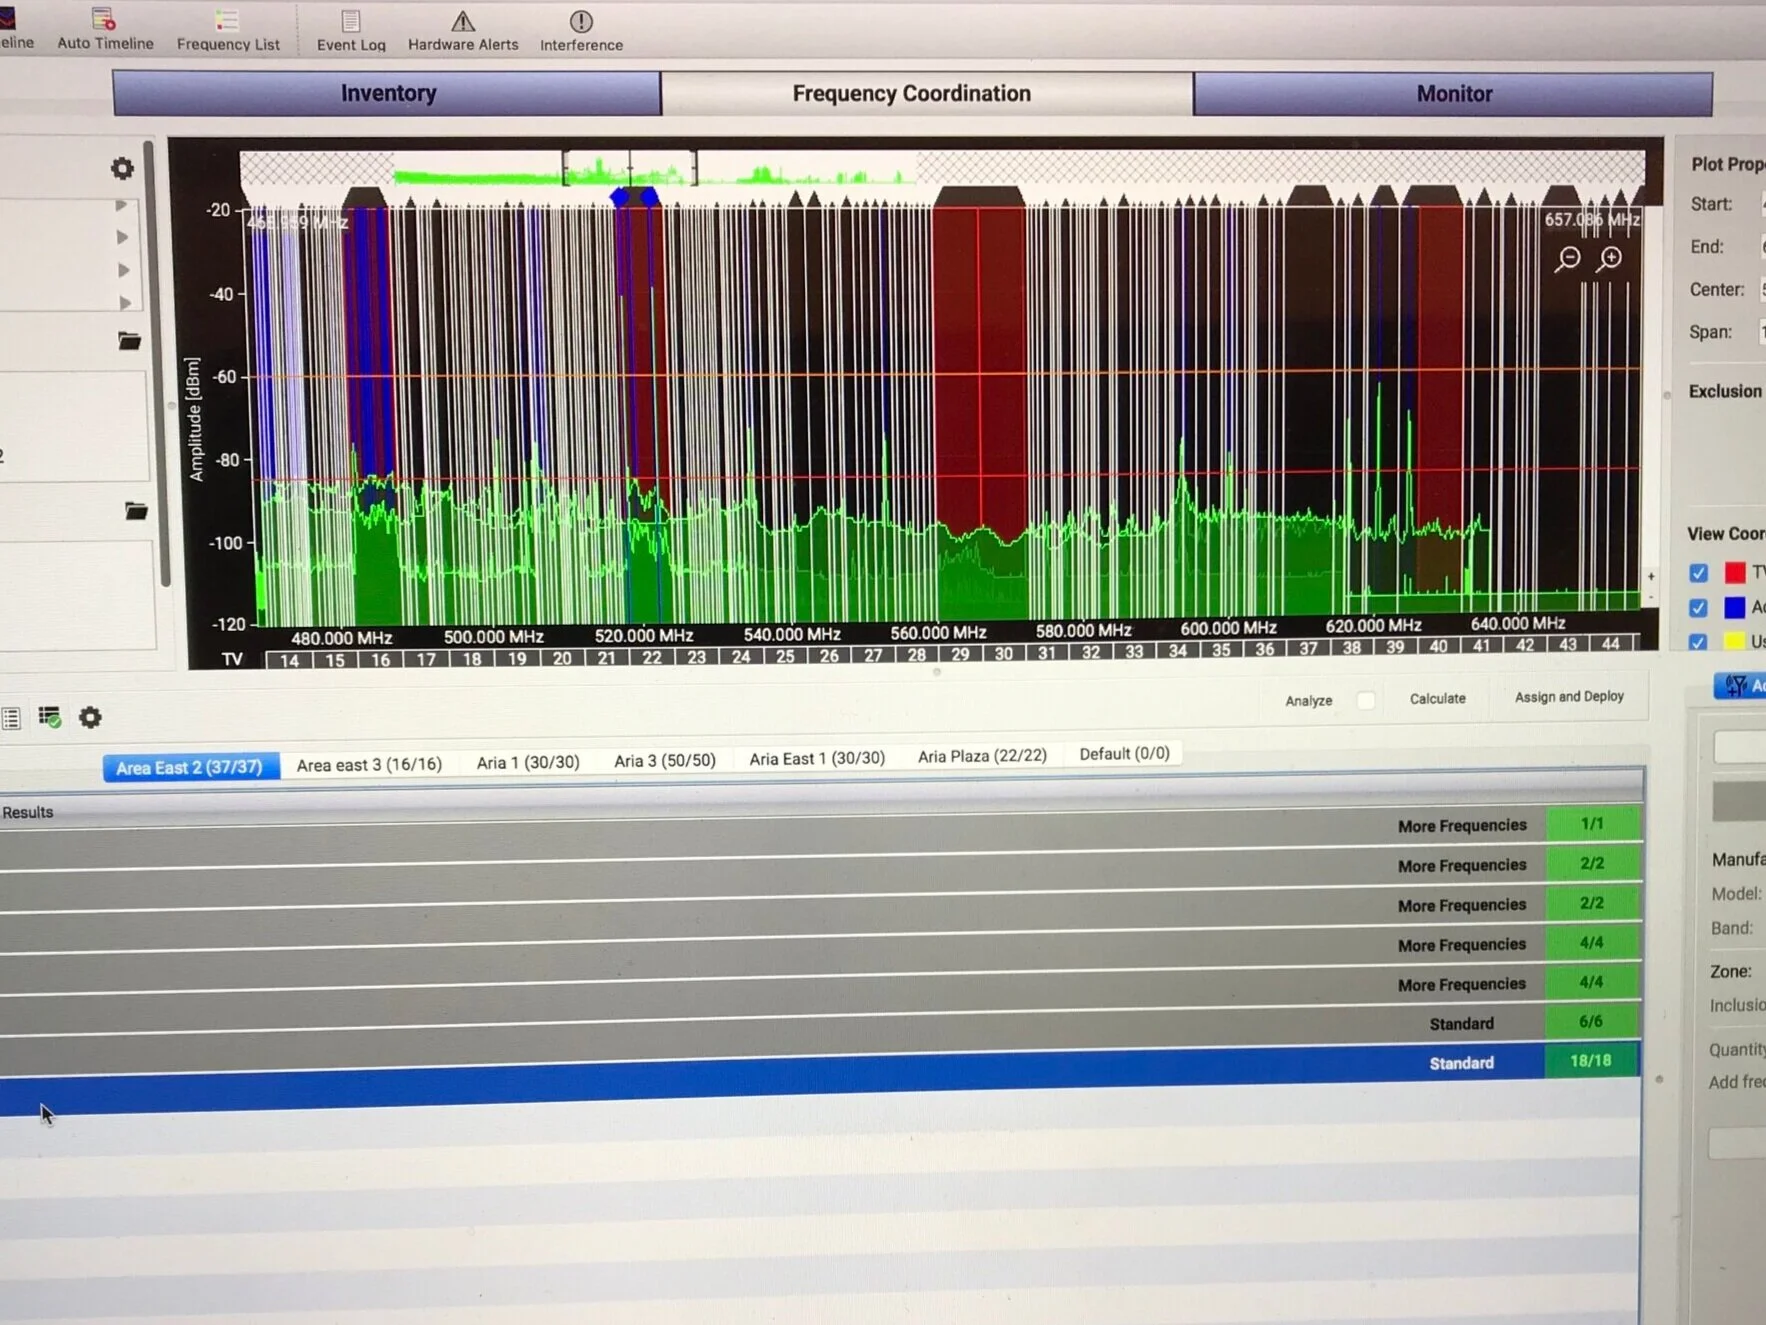The width and height of the screenshot is (1766, 1325).
Task: Select the Area east 3 (16/16) tab
Action: (369, 764)
